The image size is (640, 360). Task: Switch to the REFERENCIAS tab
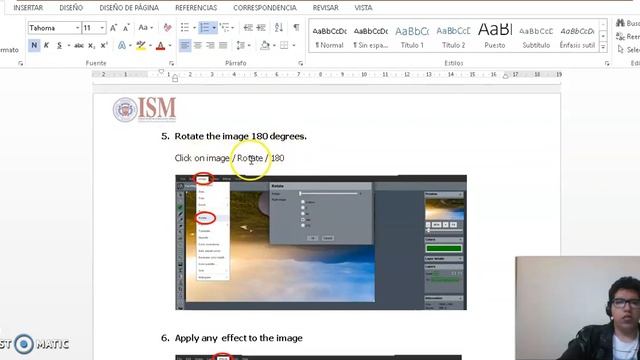point(196,8)
